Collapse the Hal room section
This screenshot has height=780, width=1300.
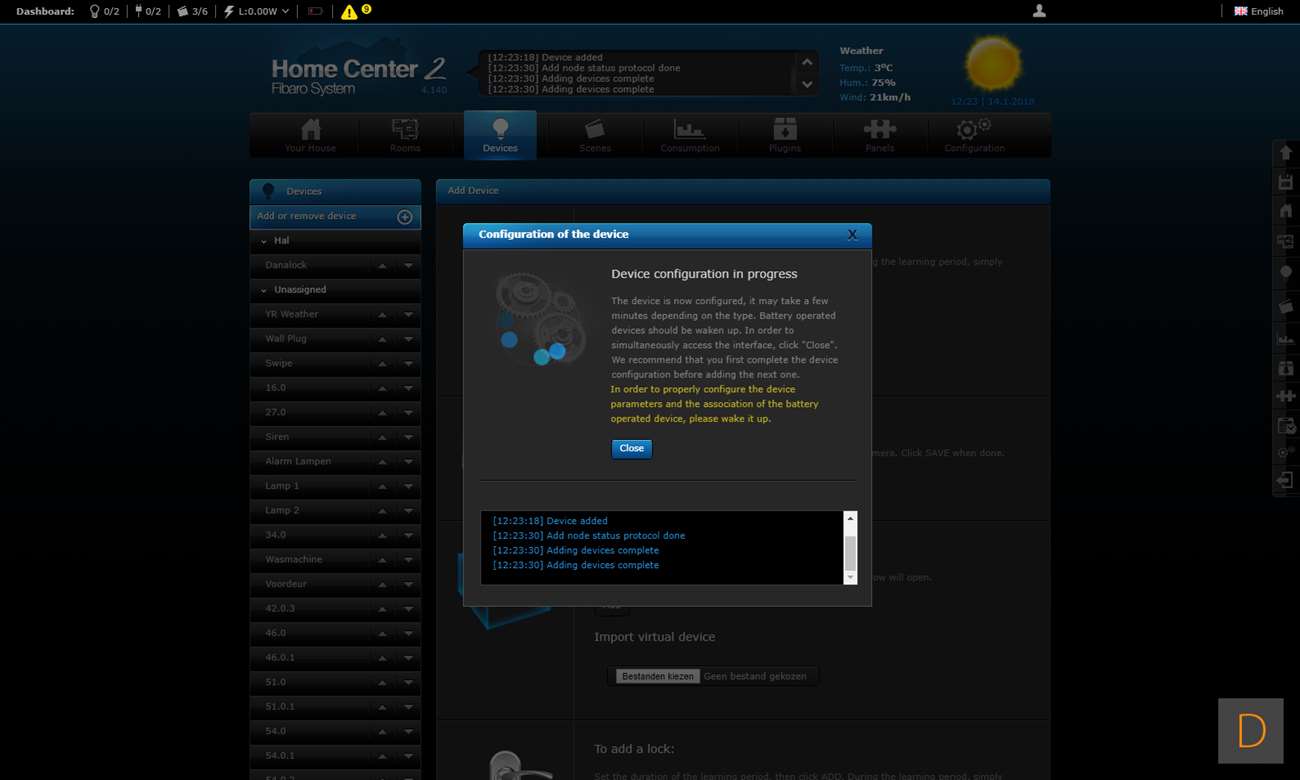point(264,241)
